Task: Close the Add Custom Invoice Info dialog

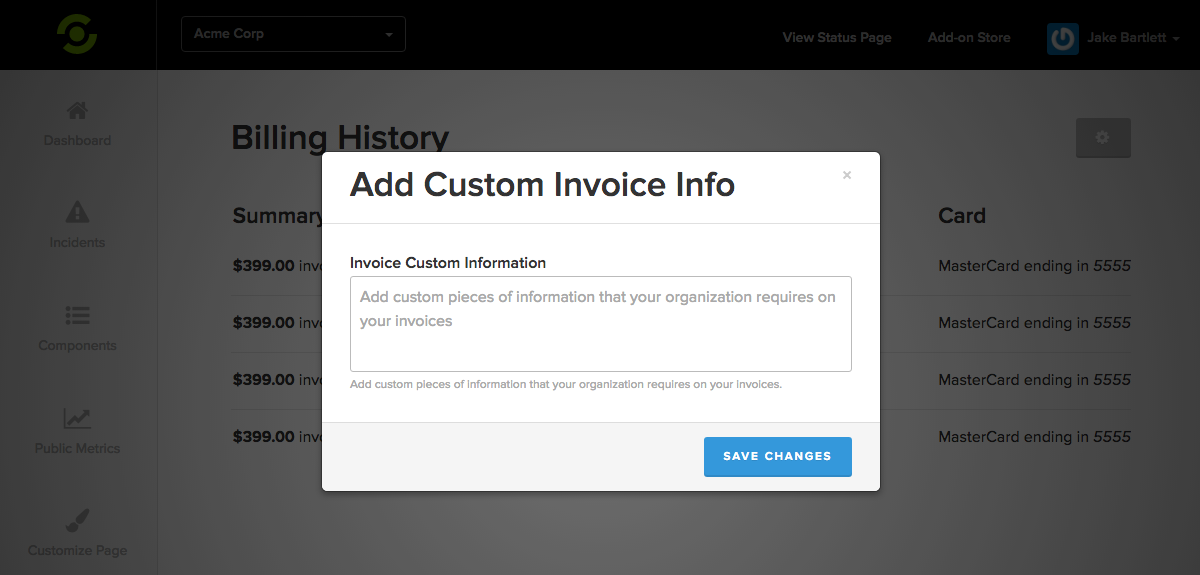Action: point(847,175)
